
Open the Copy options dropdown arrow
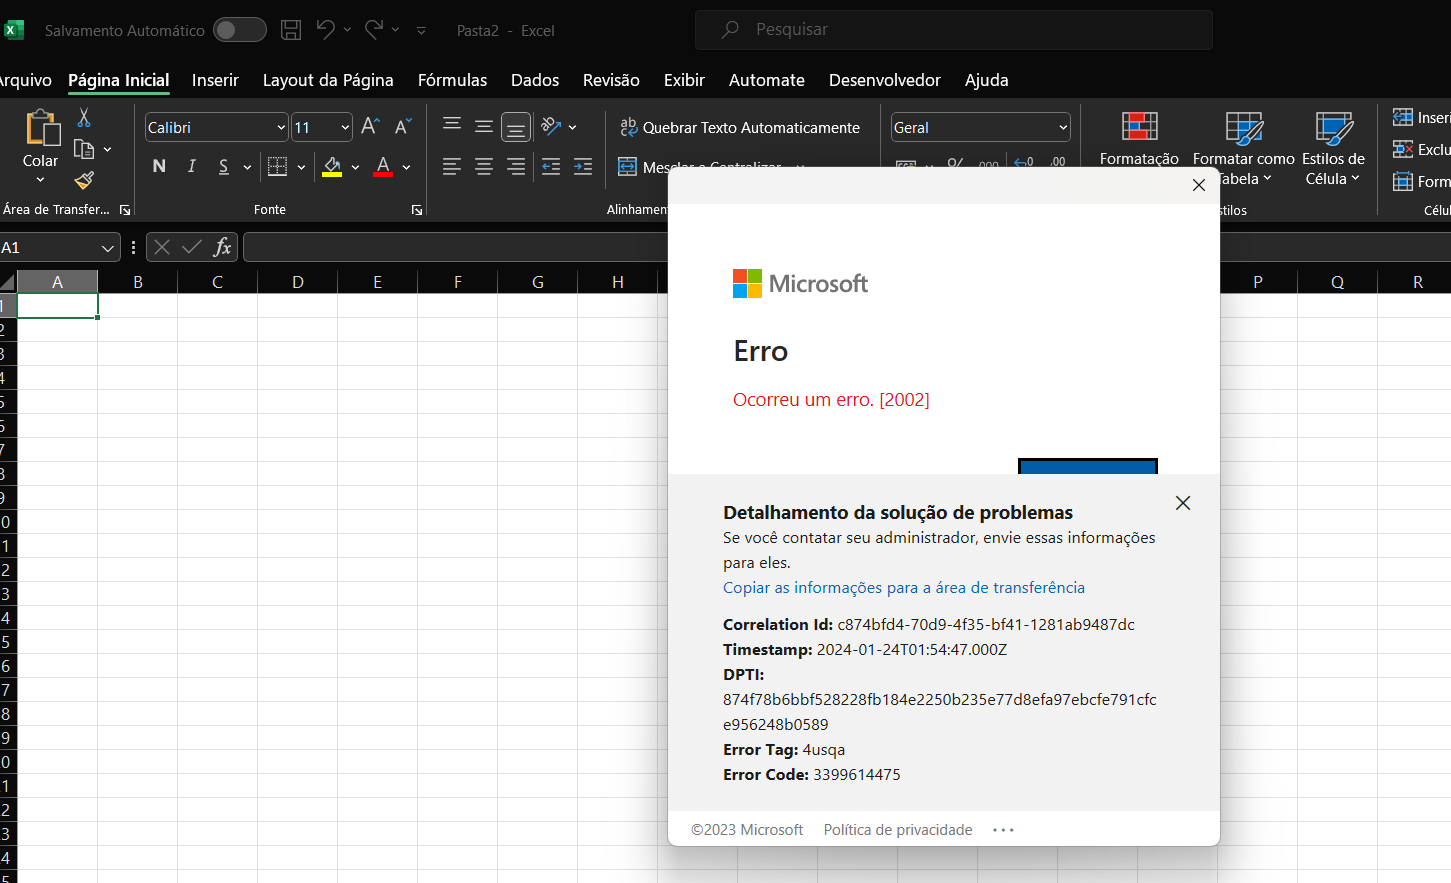point(107,150)
